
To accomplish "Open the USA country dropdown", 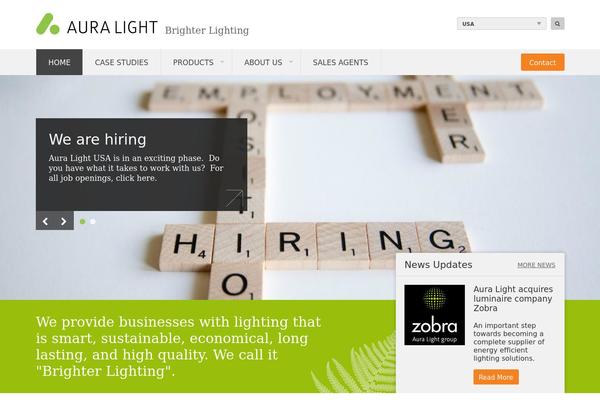I will point(501,24).
